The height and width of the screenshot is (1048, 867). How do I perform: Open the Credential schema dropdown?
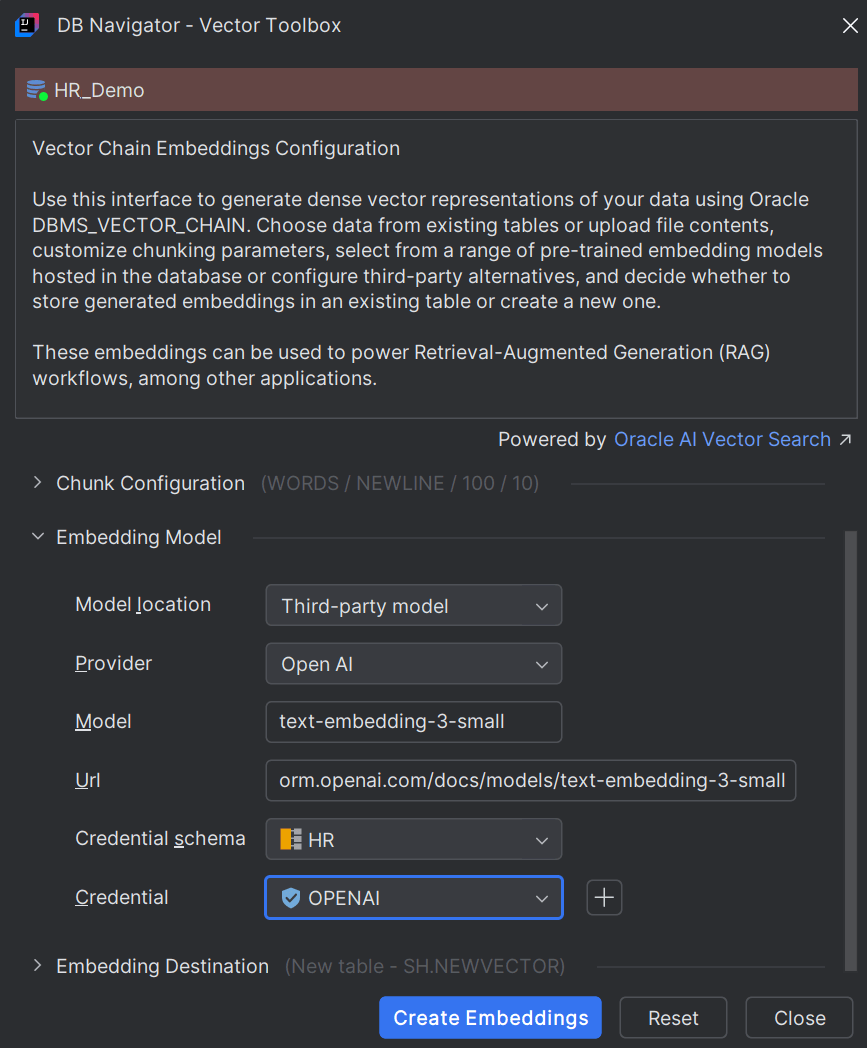[x=414, y=839]
